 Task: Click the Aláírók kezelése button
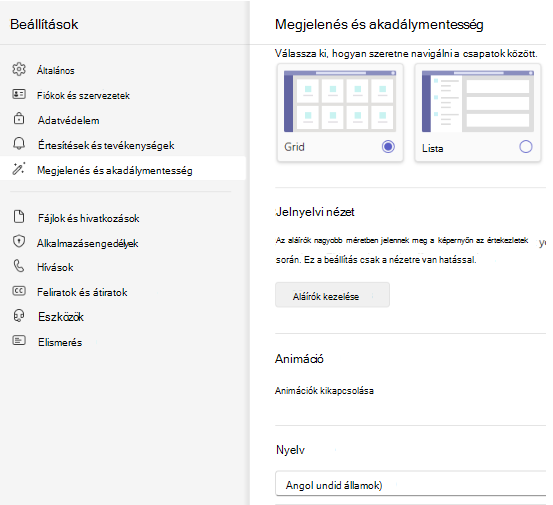(332, 295)
